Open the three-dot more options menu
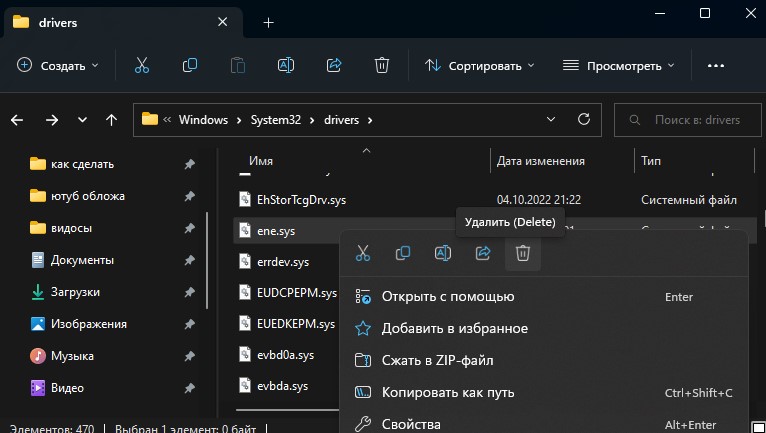This screenshot has height=433, width=766. point(716,66)
